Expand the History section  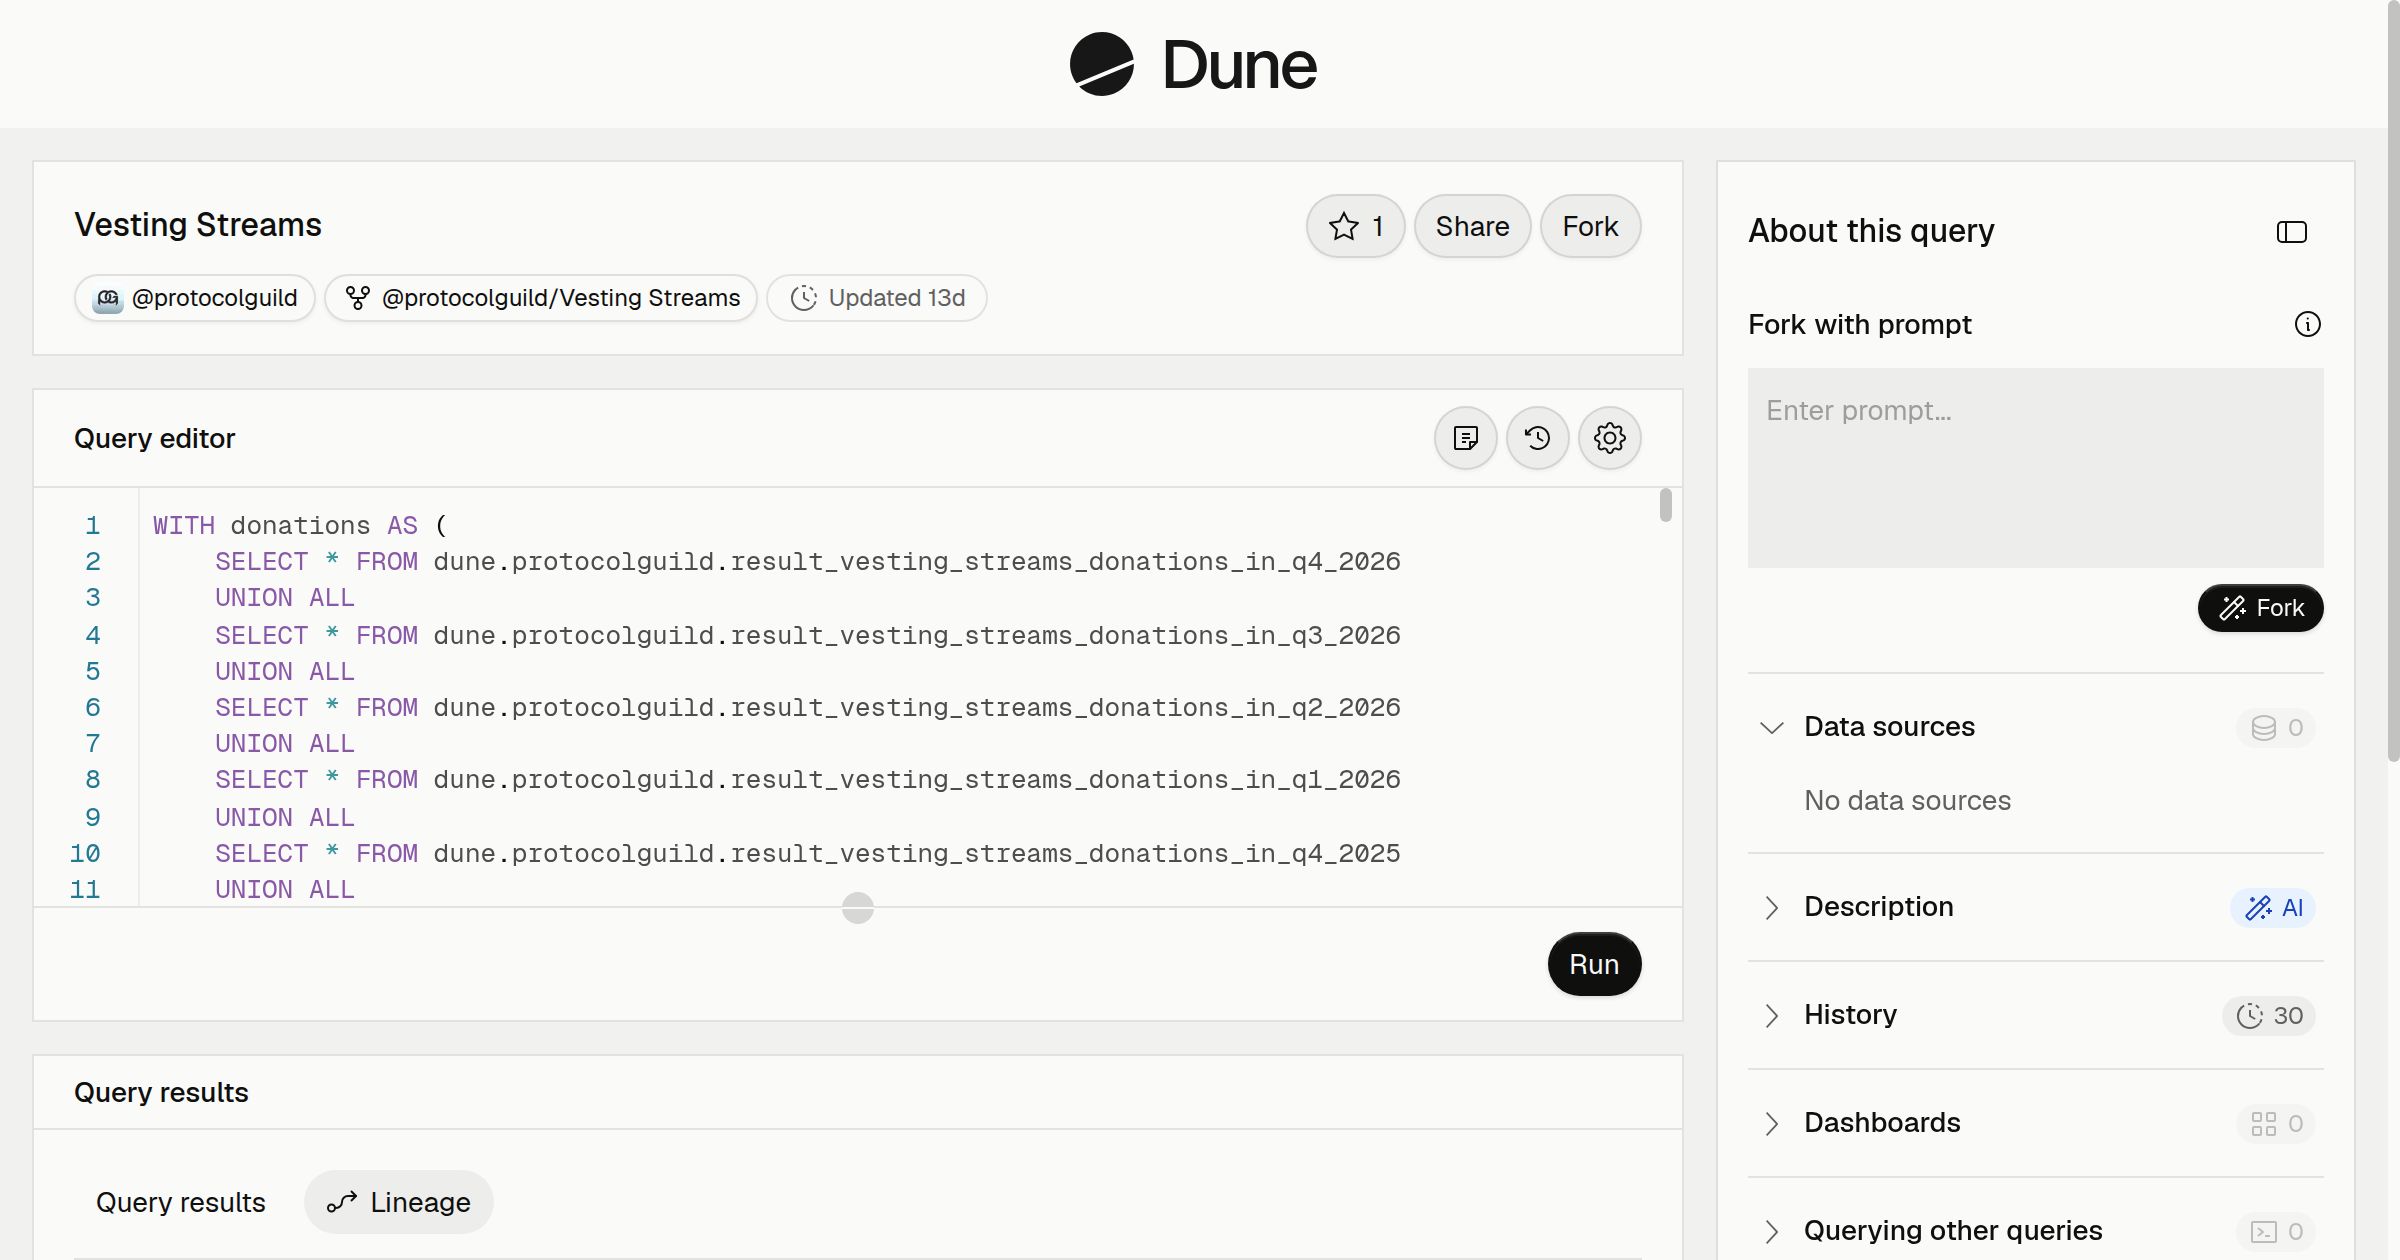pos(1771,1015)
